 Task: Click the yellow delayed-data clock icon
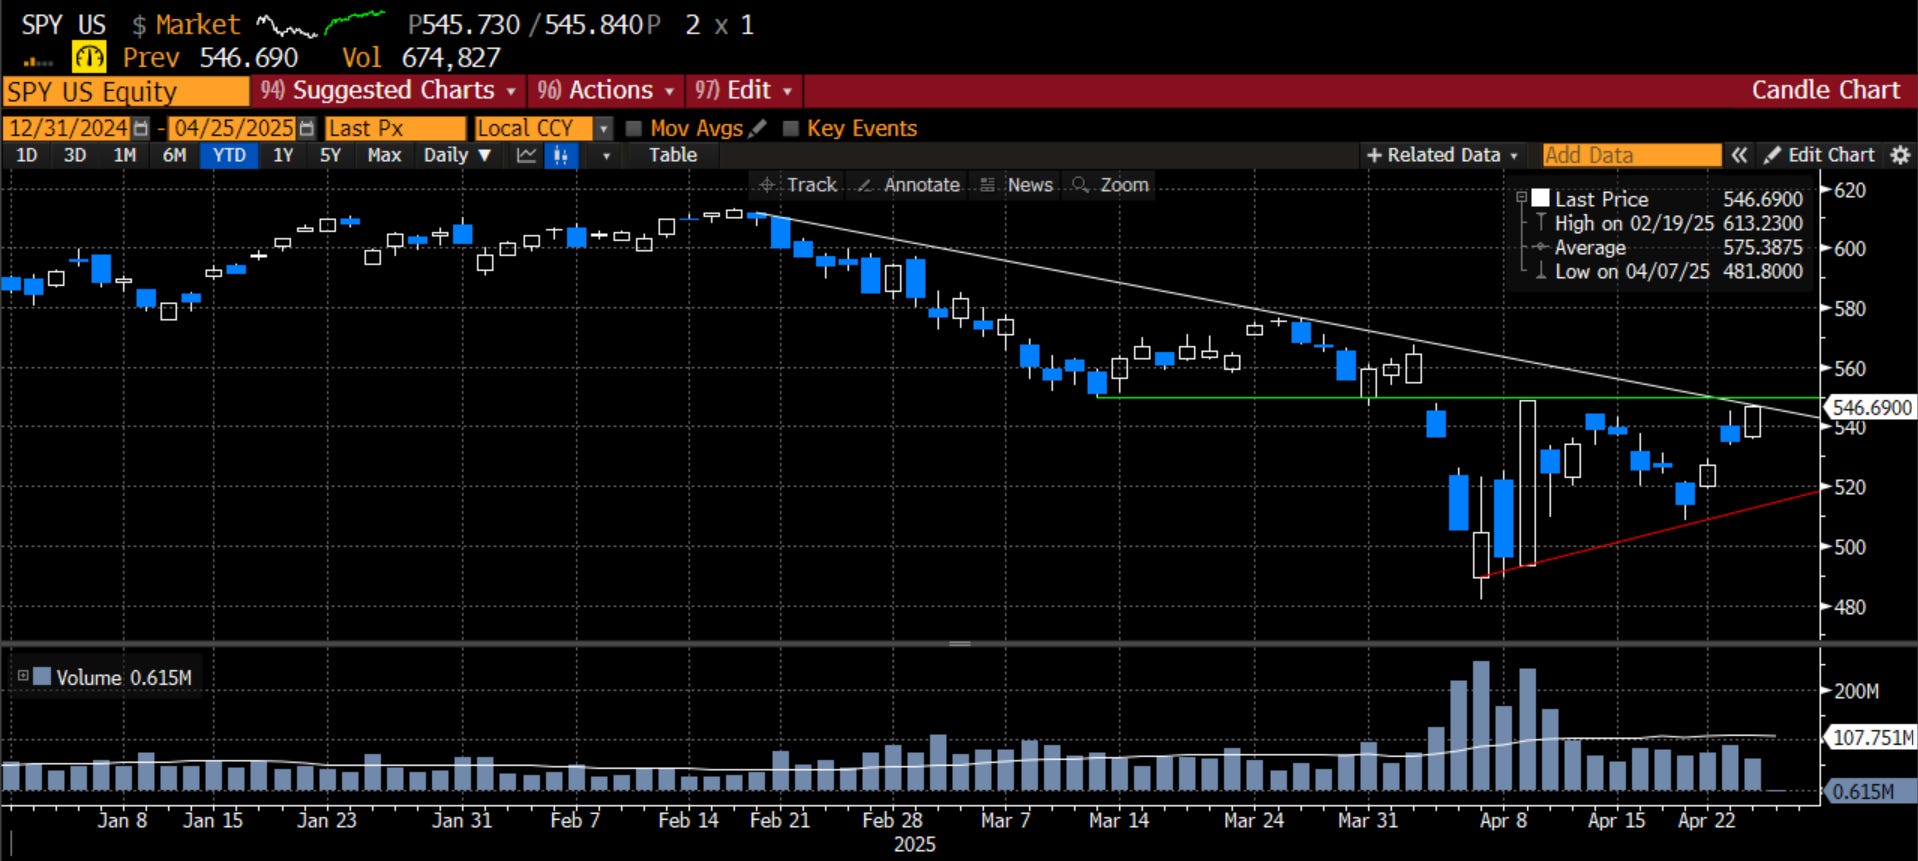(89, 57)
